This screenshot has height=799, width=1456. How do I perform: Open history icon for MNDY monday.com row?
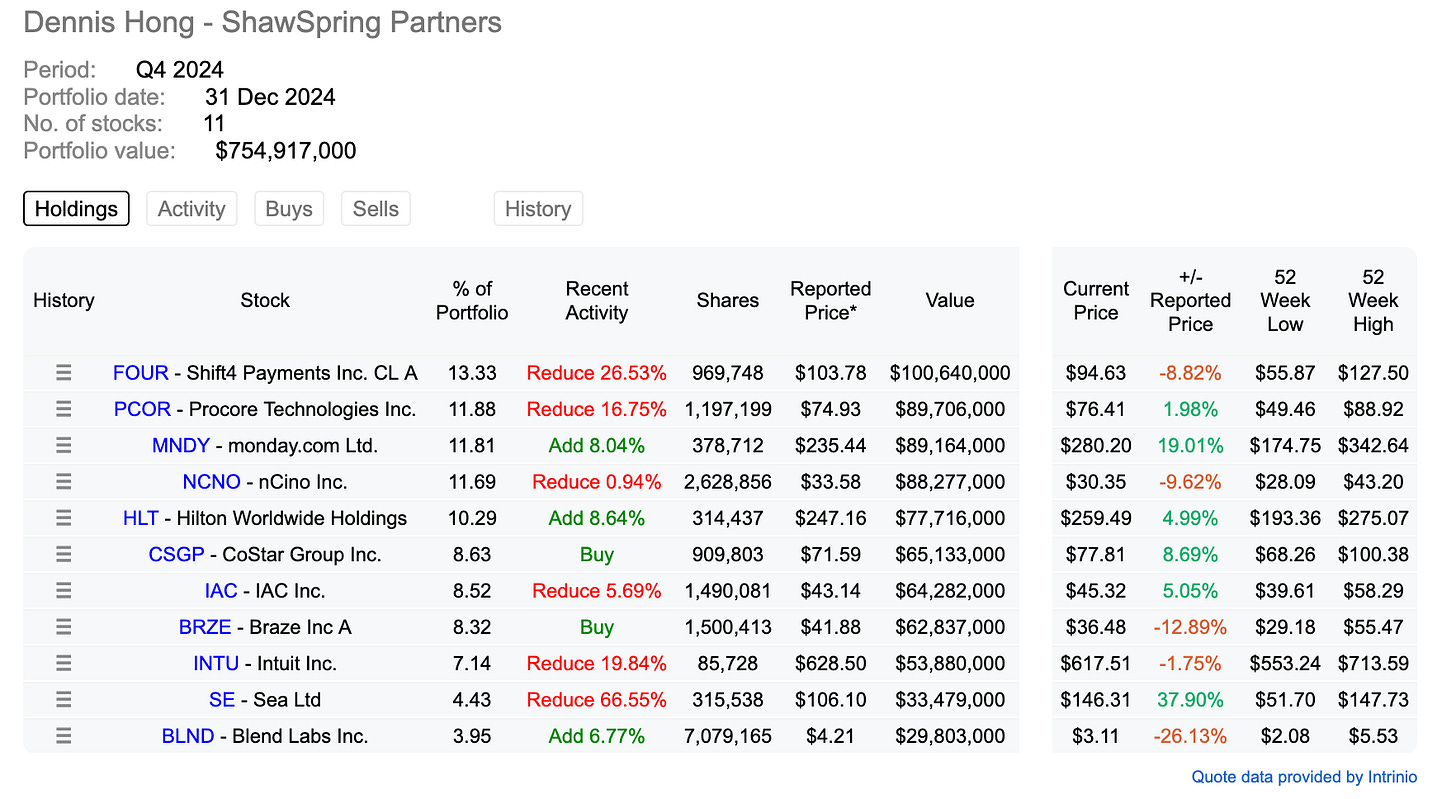point(63,446)
